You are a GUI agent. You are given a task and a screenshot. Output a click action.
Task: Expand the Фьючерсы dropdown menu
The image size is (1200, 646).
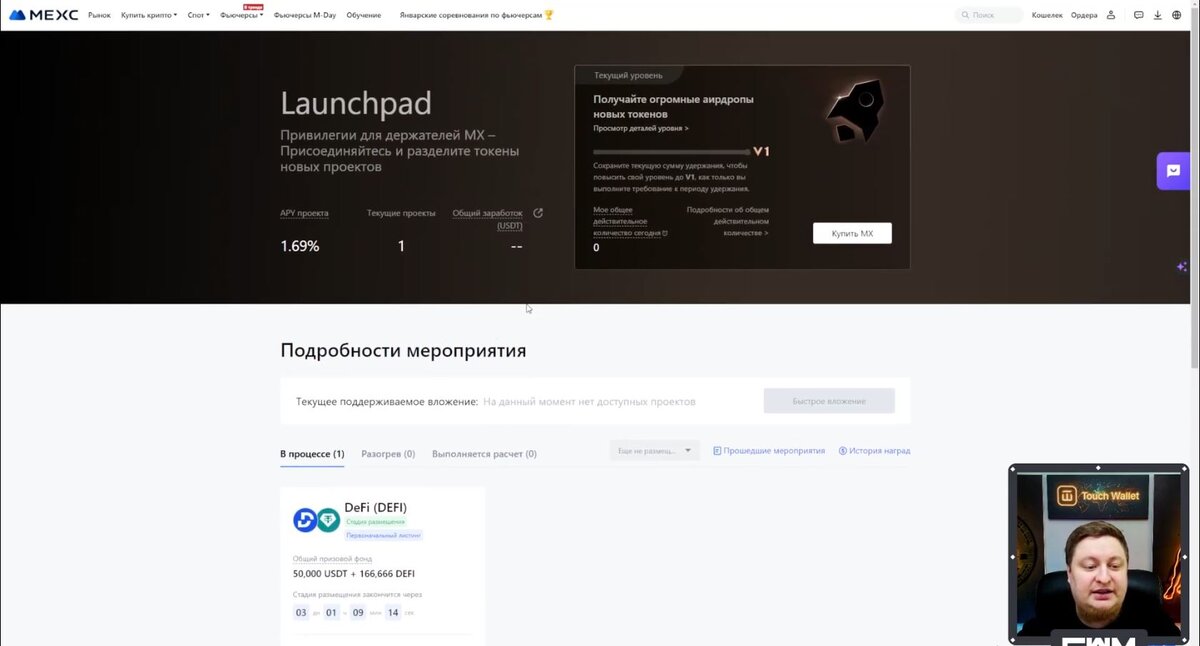[241, 15]
